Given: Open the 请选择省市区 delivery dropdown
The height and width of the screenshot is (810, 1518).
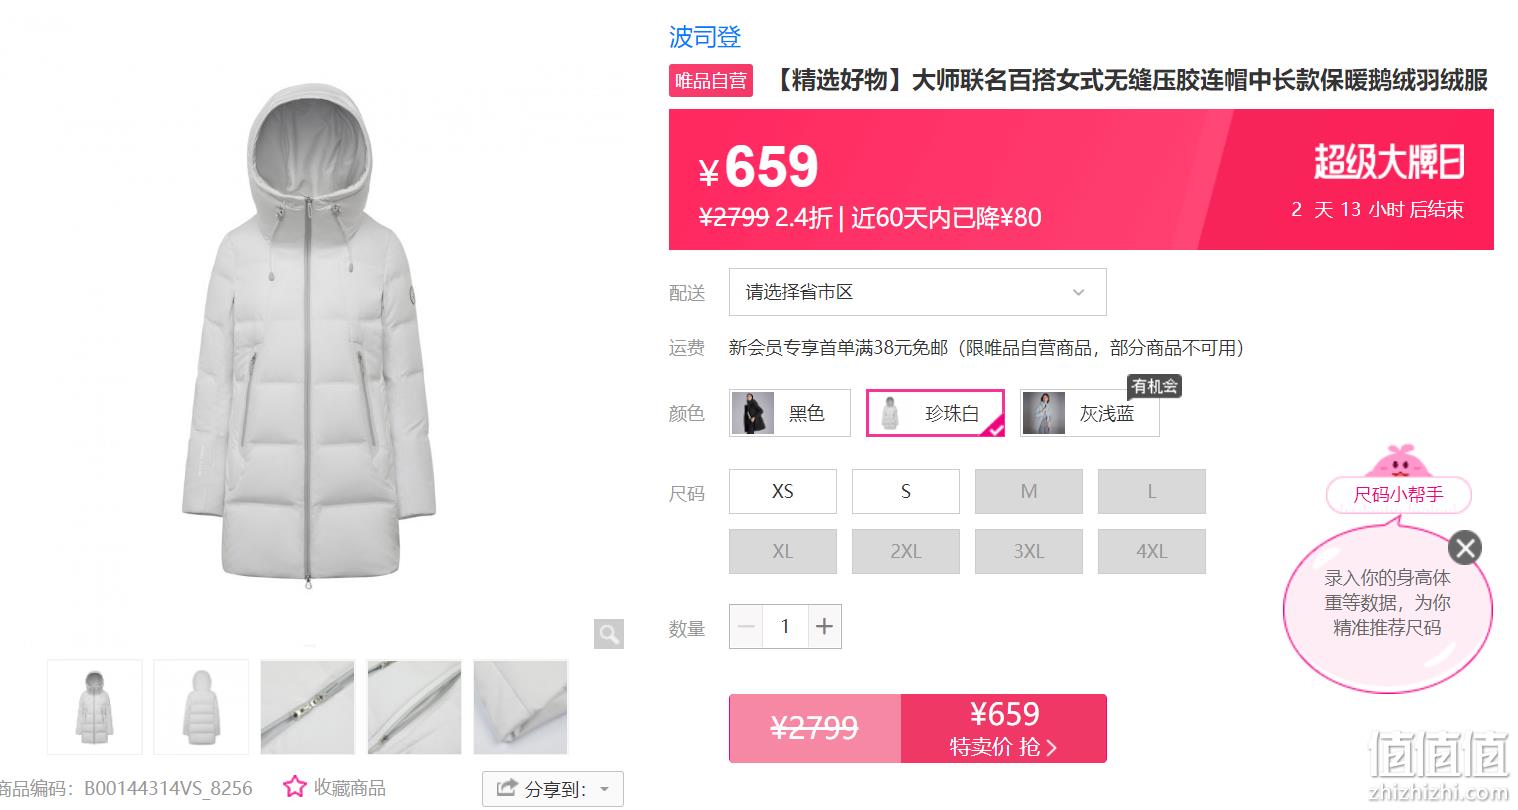Looking at the screenshot, I should pos(918,292).
